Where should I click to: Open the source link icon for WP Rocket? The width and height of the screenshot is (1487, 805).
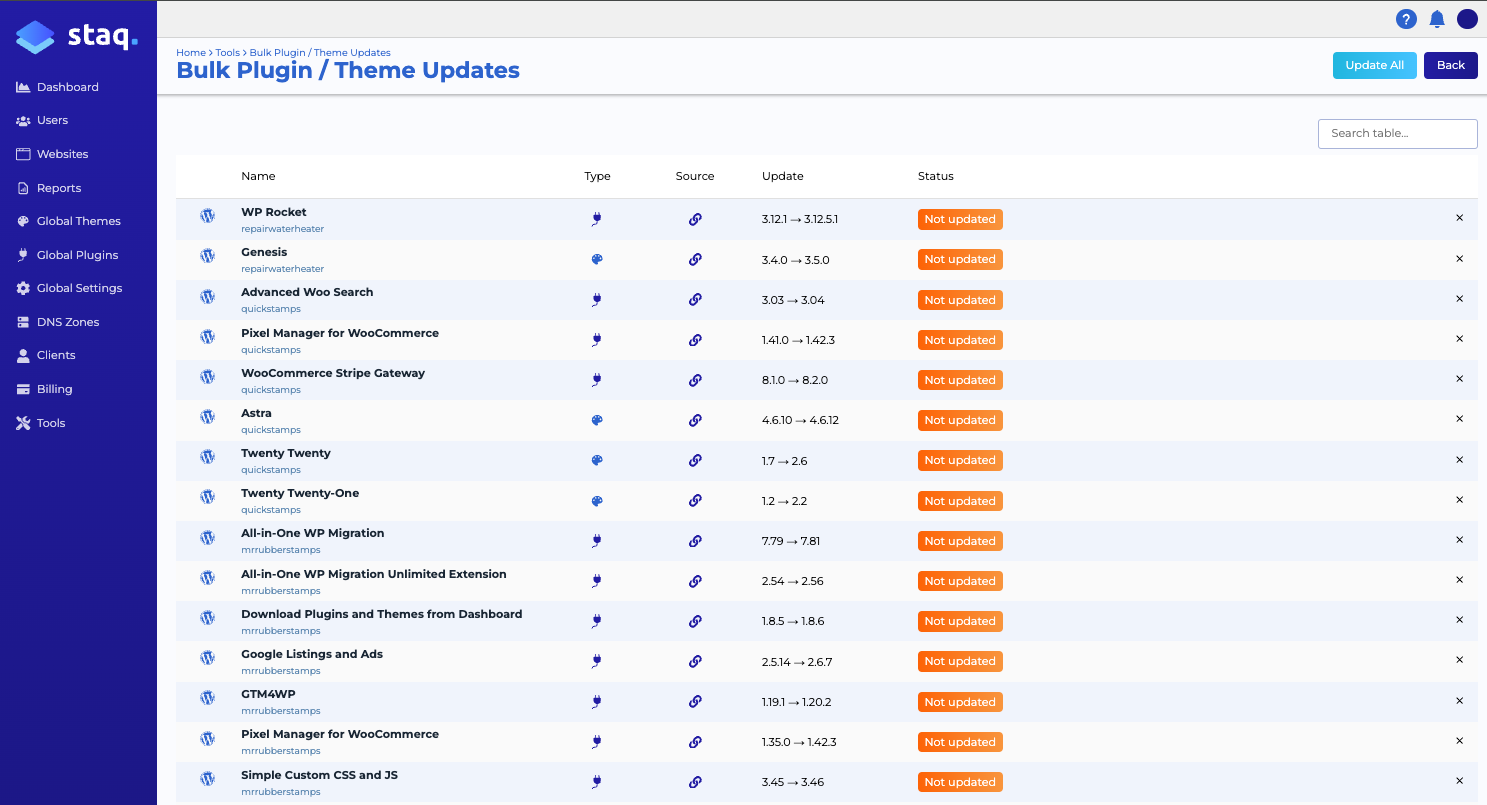[695, 219]
